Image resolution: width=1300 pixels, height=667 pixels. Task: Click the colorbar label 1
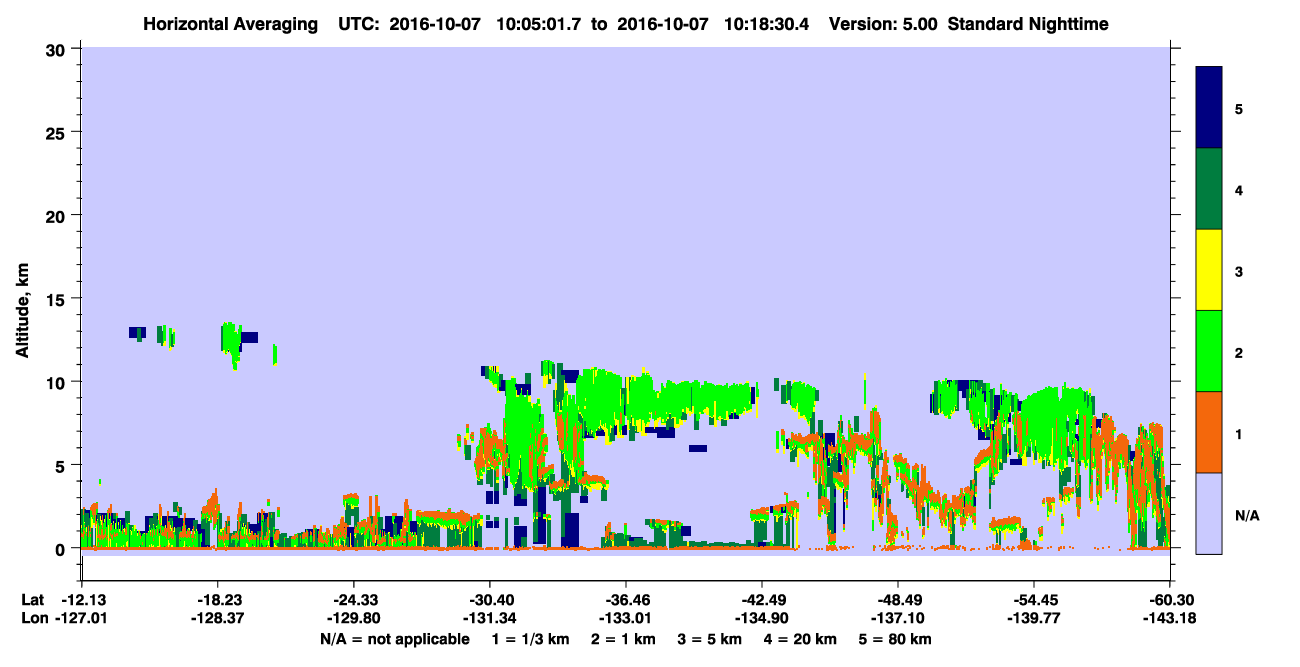[1239, 433]
